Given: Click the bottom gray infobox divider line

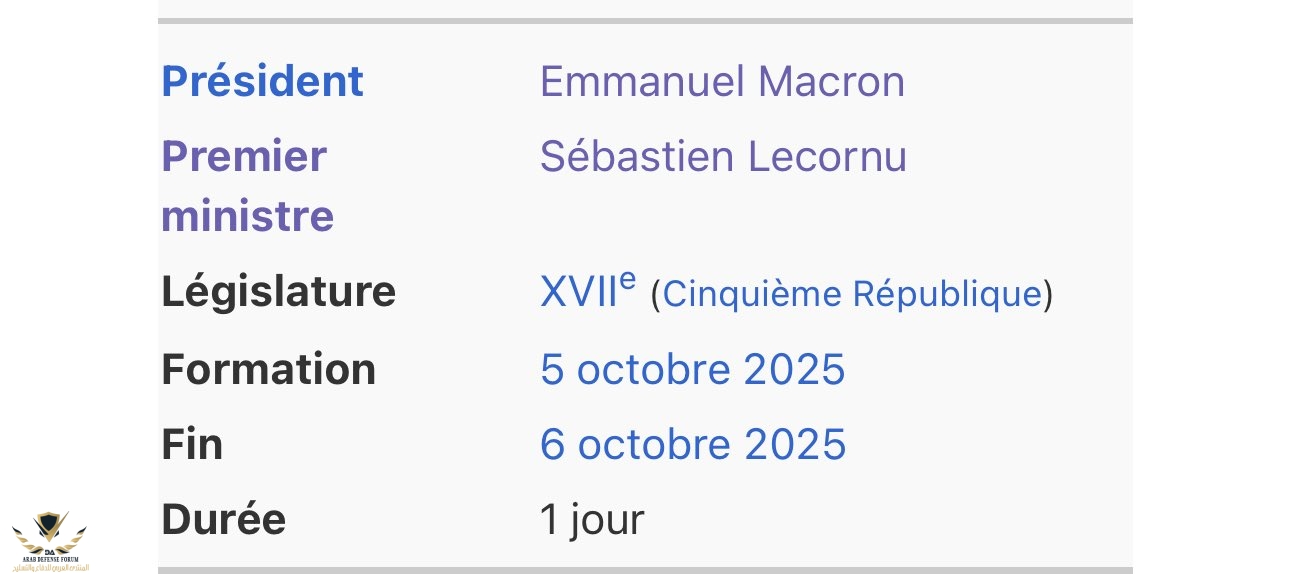Looking at the screenshot, I should tap(645, 570).
